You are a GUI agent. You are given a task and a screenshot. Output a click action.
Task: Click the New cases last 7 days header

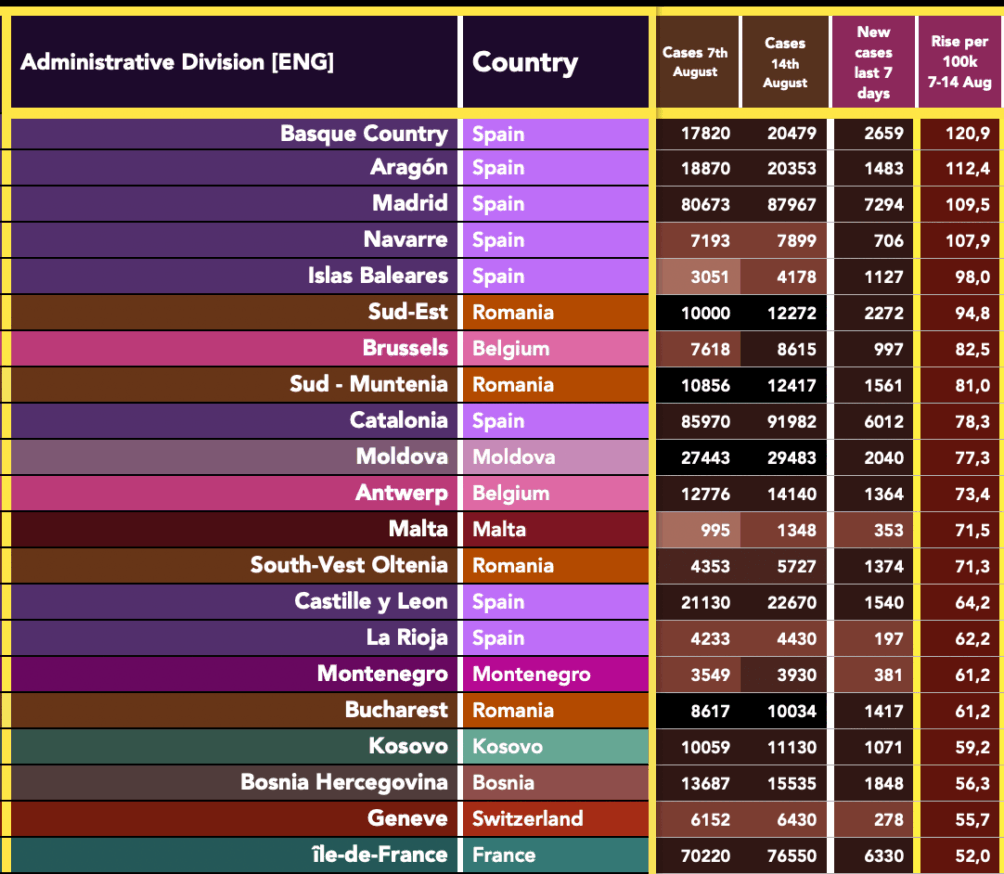coord(873,62)
